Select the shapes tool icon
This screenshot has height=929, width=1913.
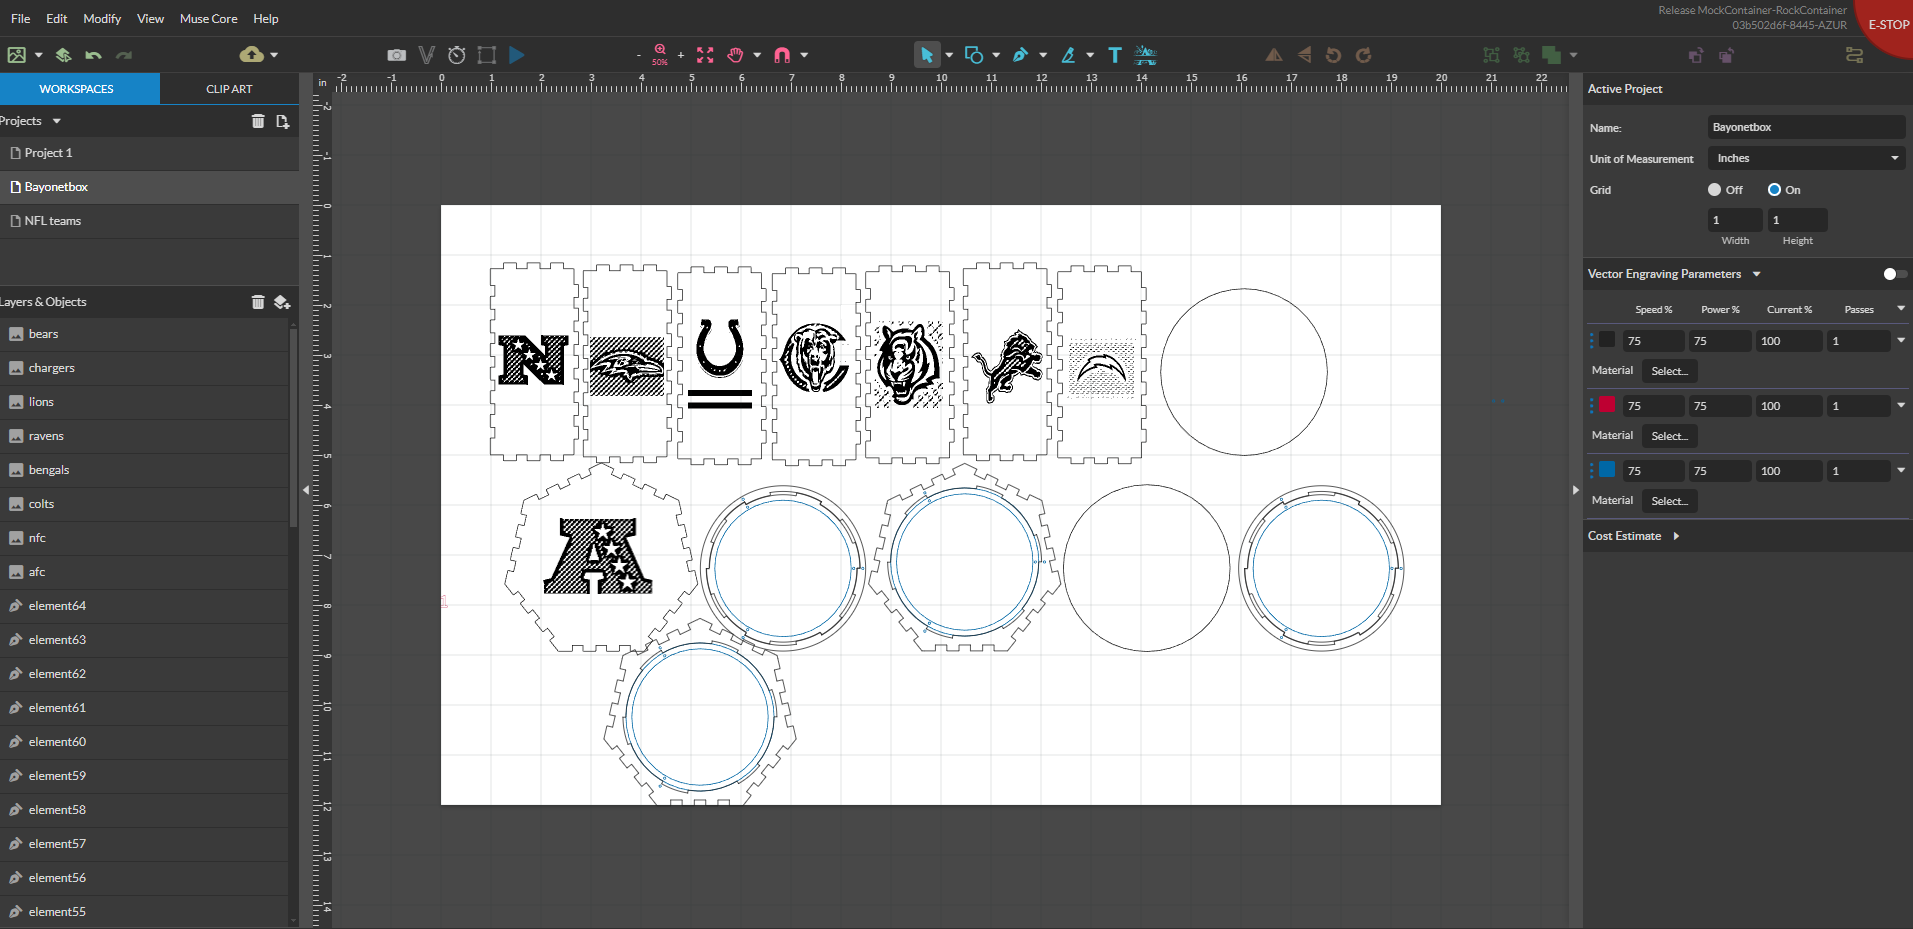click(x=973, y=55)
